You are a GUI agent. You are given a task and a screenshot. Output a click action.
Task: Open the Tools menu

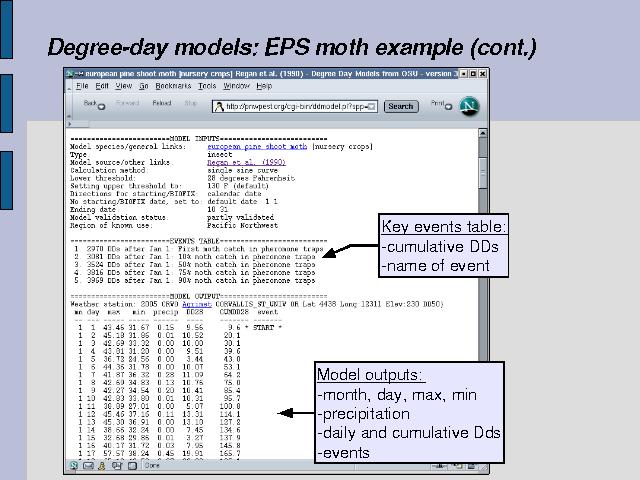[x=207, y=87]
